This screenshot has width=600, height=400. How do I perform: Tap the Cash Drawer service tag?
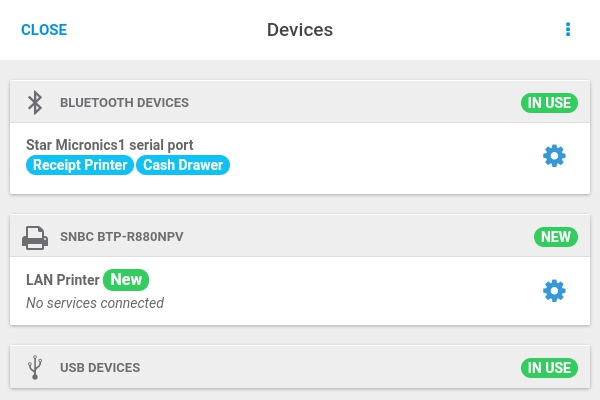[183, 165]
